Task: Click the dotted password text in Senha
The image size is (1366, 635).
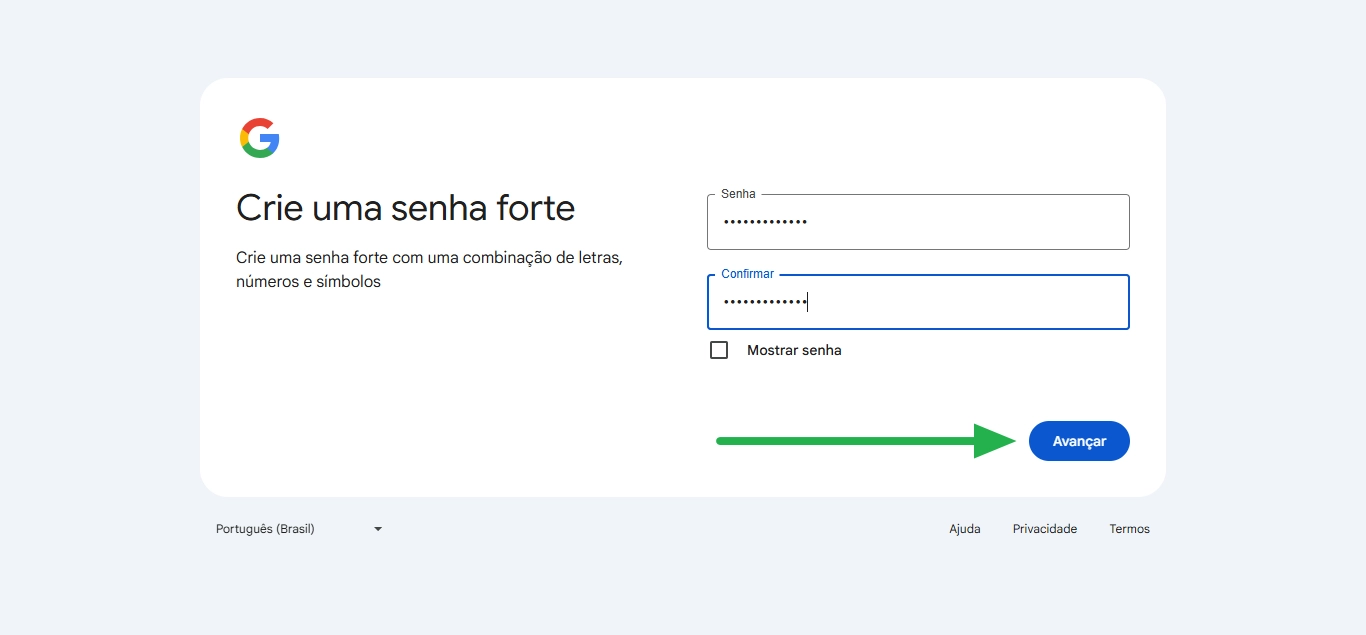Action: pos(766,221)
